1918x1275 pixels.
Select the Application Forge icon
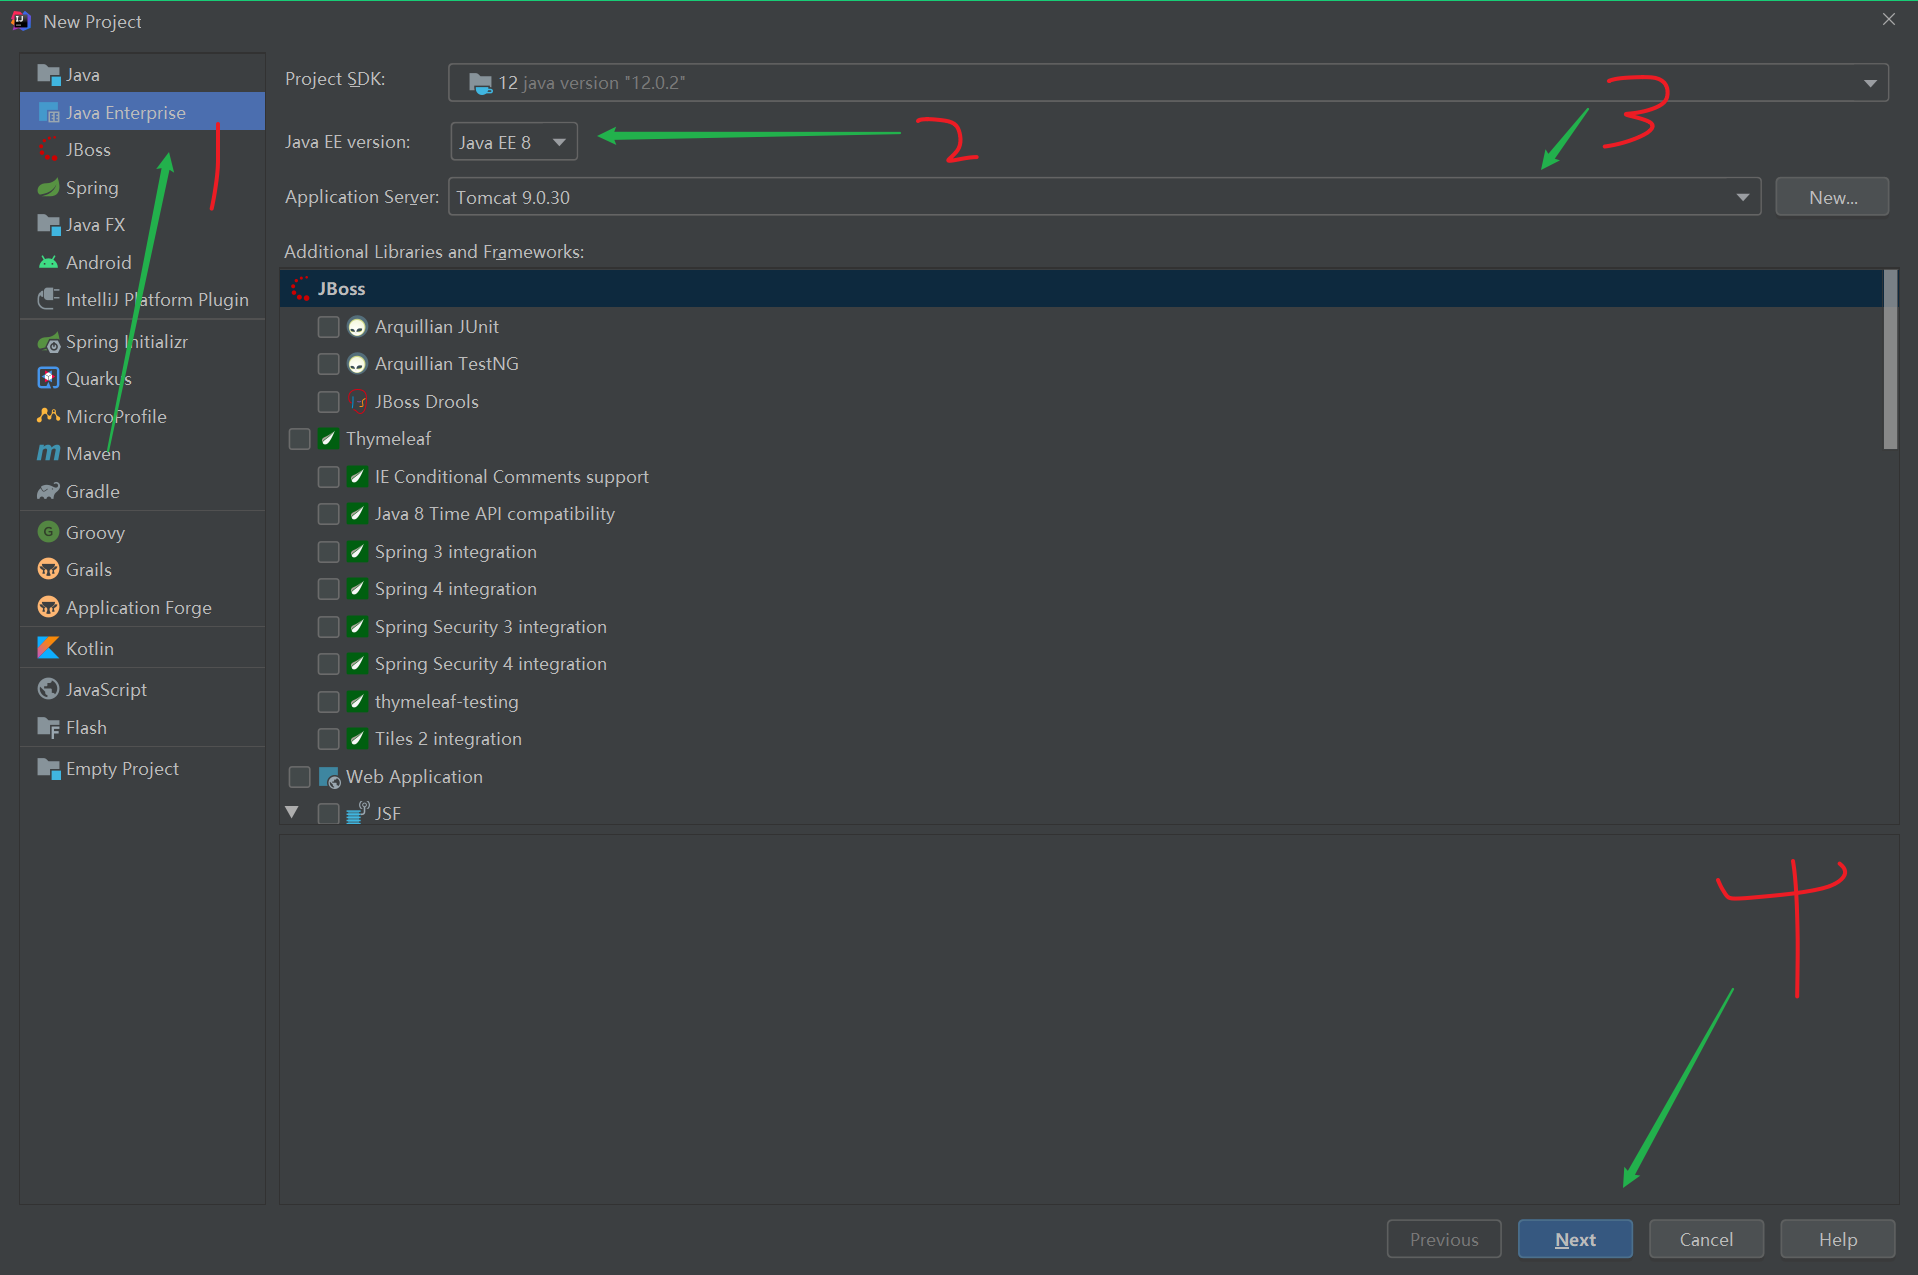point(48,607)
